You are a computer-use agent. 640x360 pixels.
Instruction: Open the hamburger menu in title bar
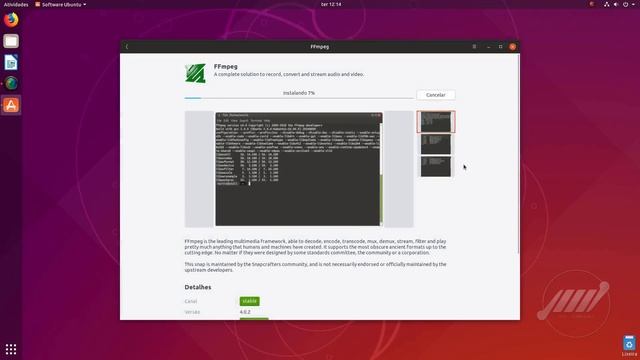point(474,47)
